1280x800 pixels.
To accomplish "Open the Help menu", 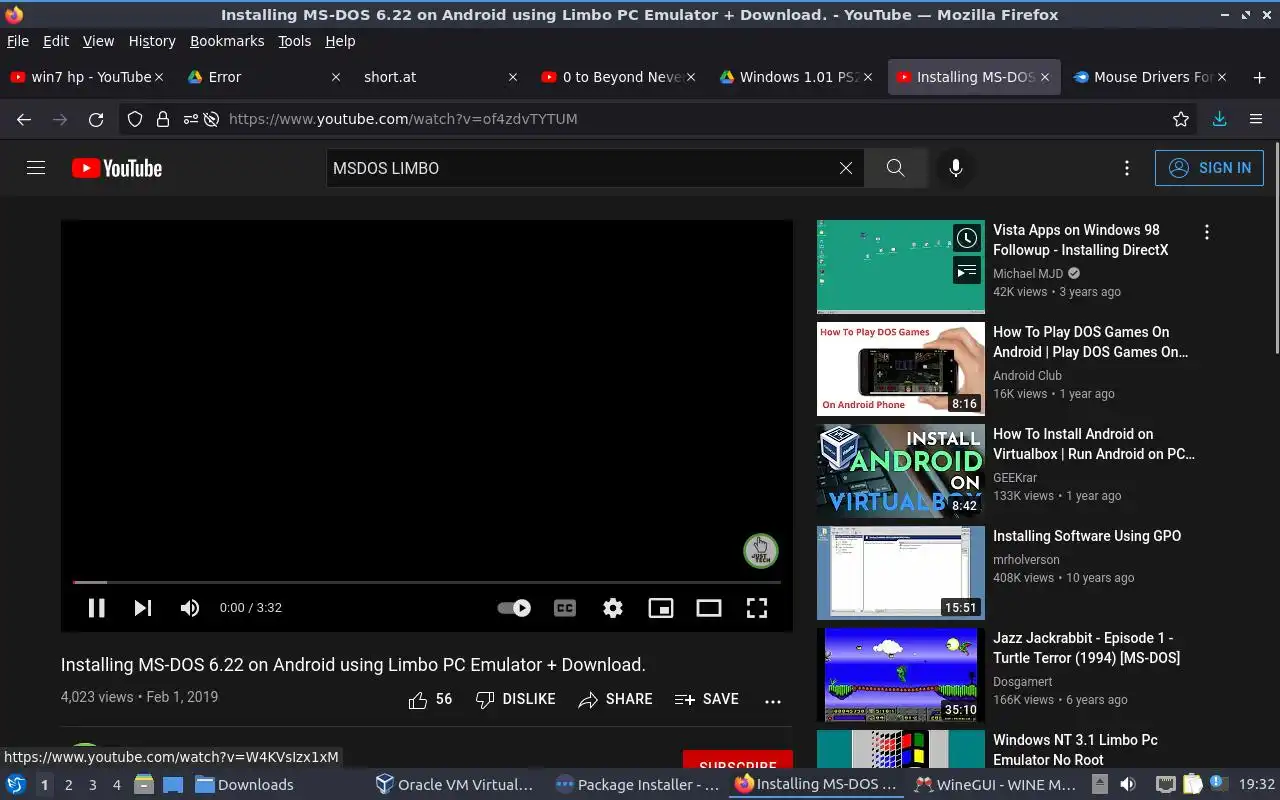I will point(340,41).
